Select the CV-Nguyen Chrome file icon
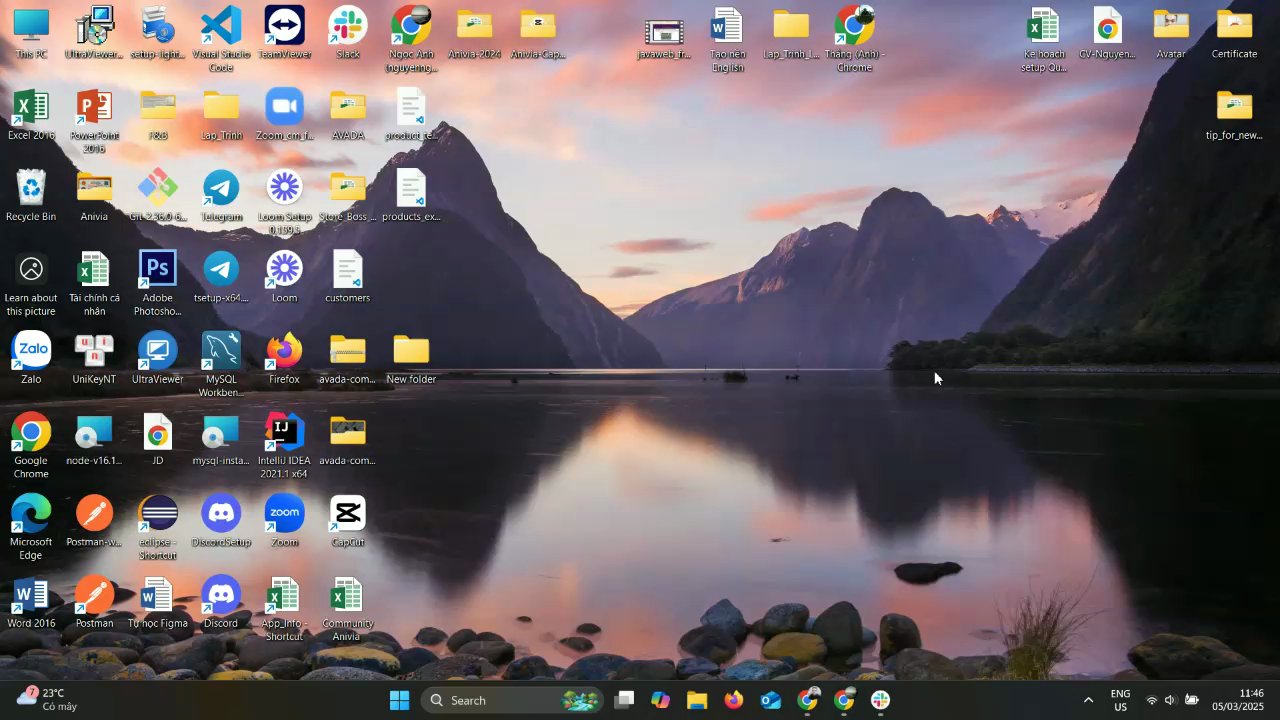This screenshot has height=720, width=1280. point(1107,33)
